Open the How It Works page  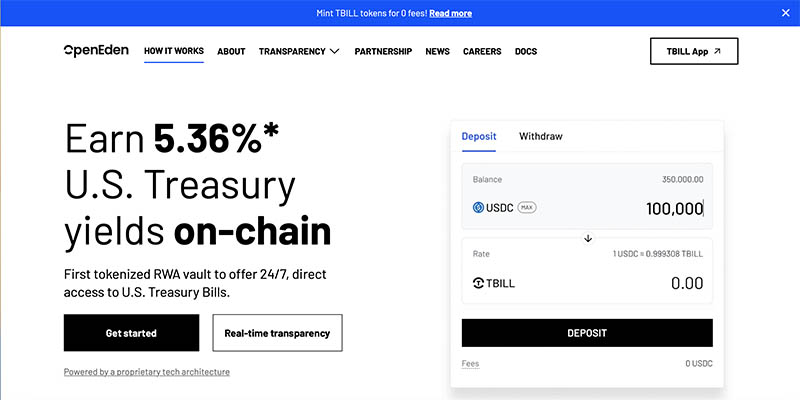click(x=174, y=51)
